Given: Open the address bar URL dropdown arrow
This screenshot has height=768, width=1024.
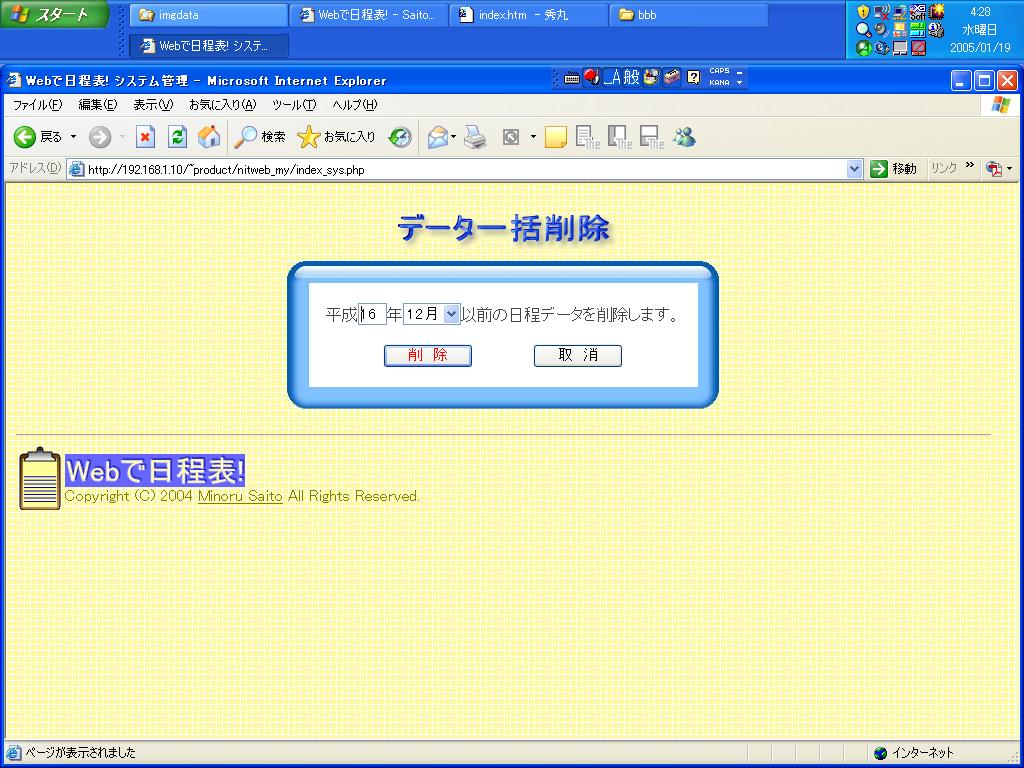Looking at the screenshot, I should coord(854,169).
